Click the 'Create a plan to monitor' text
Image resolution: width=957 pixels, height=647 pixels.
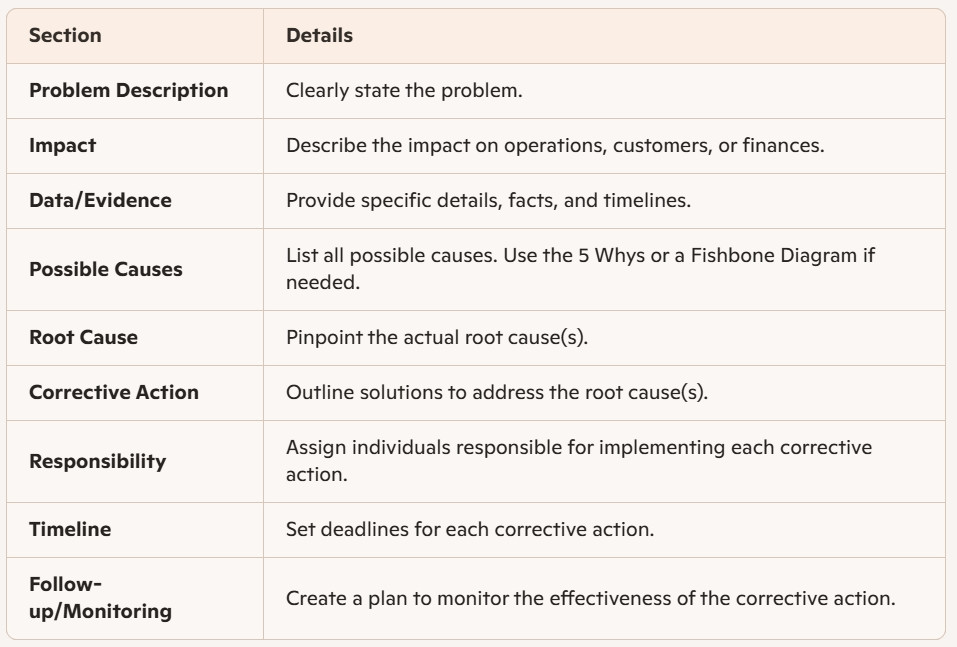(x=590, y=598)
